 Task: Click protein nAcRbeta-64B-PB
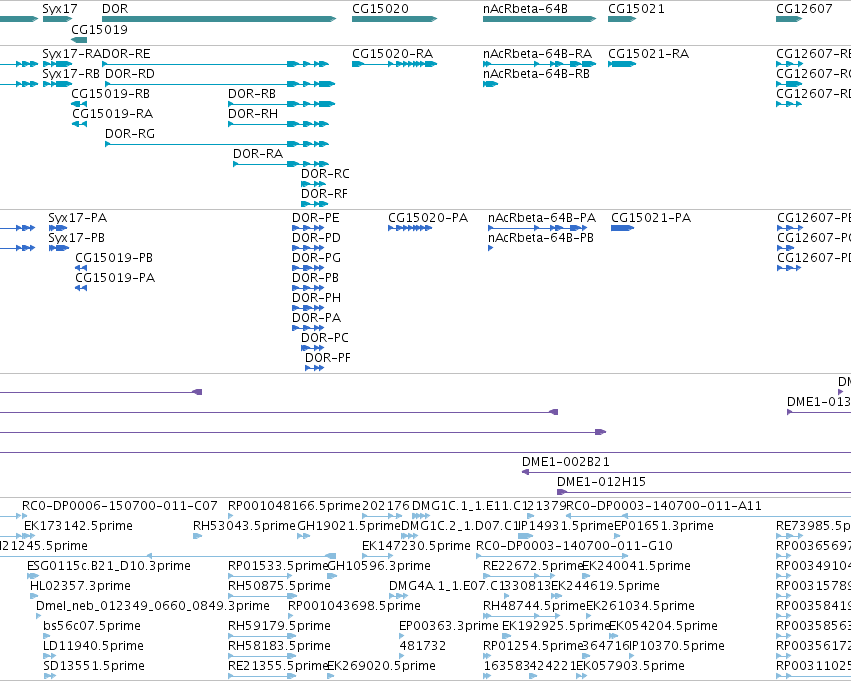tap(491, 248)
